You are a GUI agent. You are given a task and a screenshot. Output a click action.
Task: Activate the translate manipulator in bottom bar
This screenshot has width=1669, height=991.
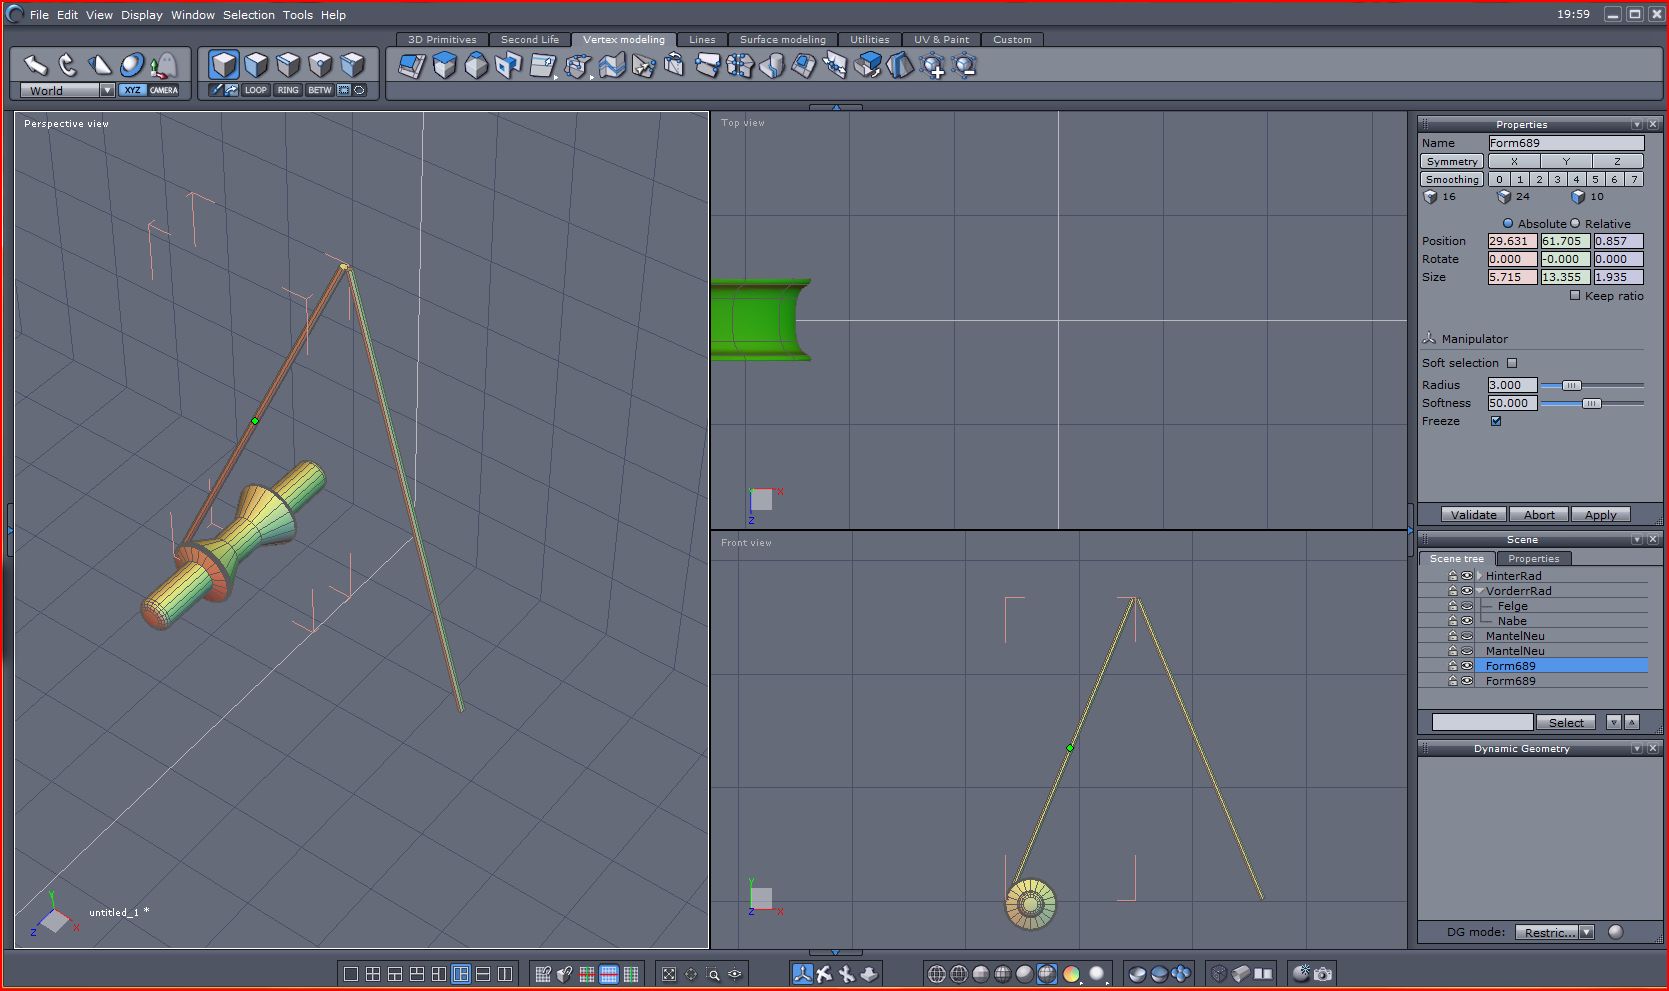(802, 974)
